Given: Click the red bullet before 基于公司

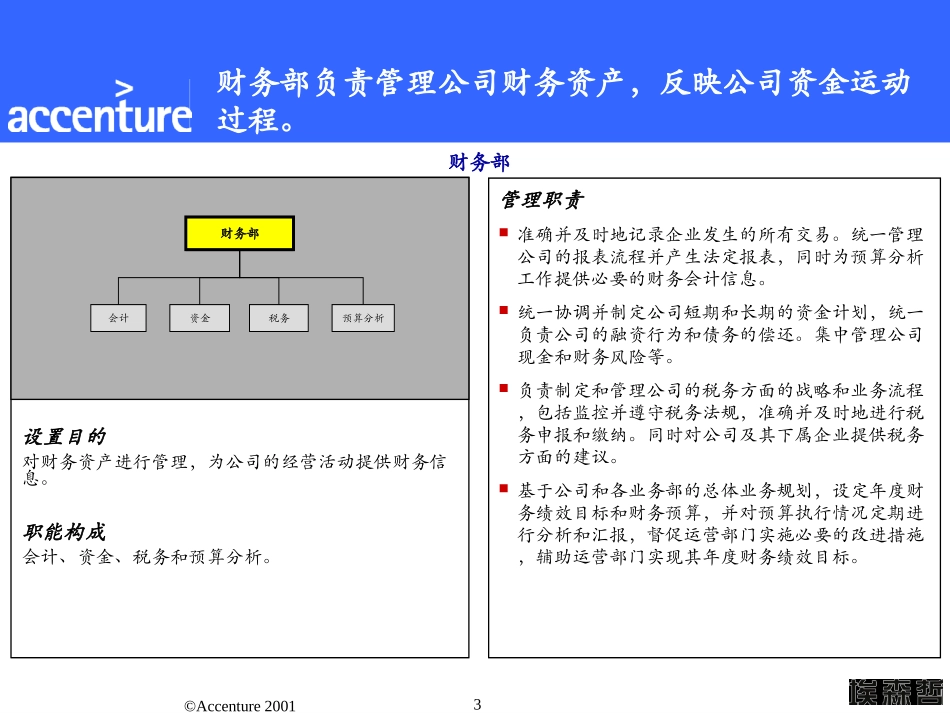Looking at the screenshot, I should pyautogui.click(x=503, y=488).
